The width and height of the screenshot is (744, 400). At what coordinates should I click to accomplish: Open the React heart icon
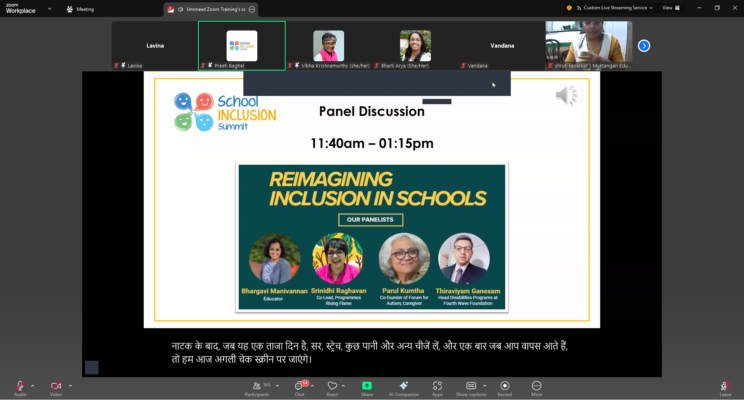[x=332, y=388]
